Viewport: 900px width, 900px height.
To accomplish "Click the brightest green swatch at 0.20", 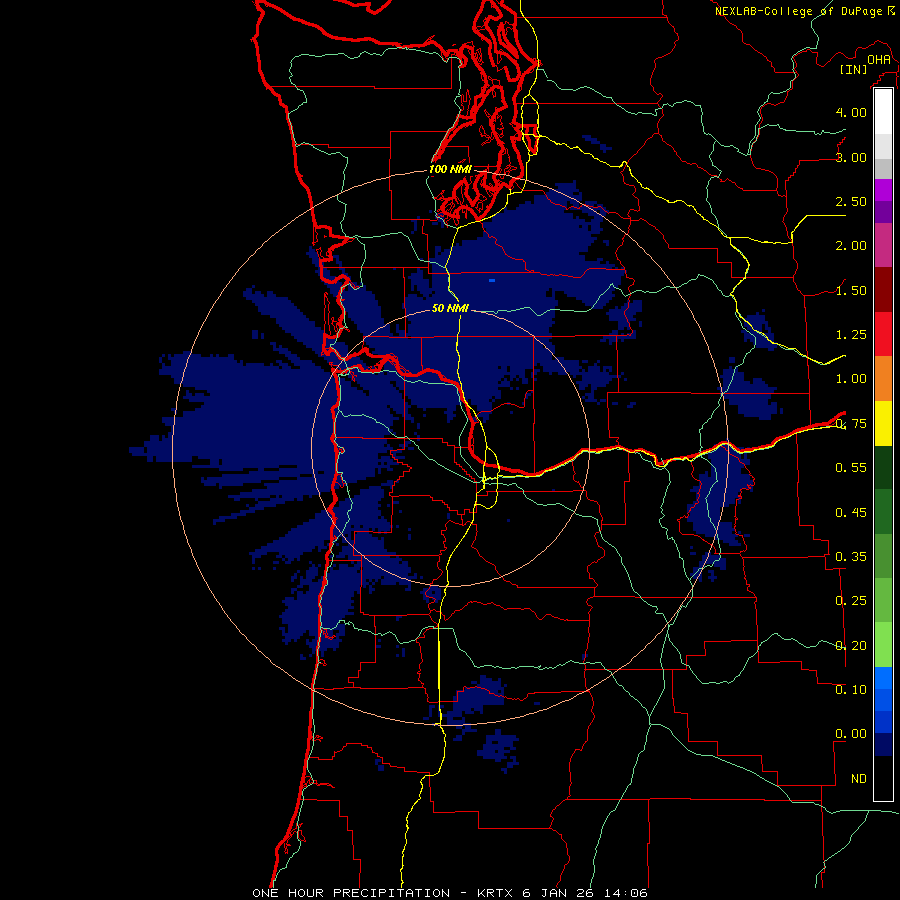I will (x=883, y=645).
